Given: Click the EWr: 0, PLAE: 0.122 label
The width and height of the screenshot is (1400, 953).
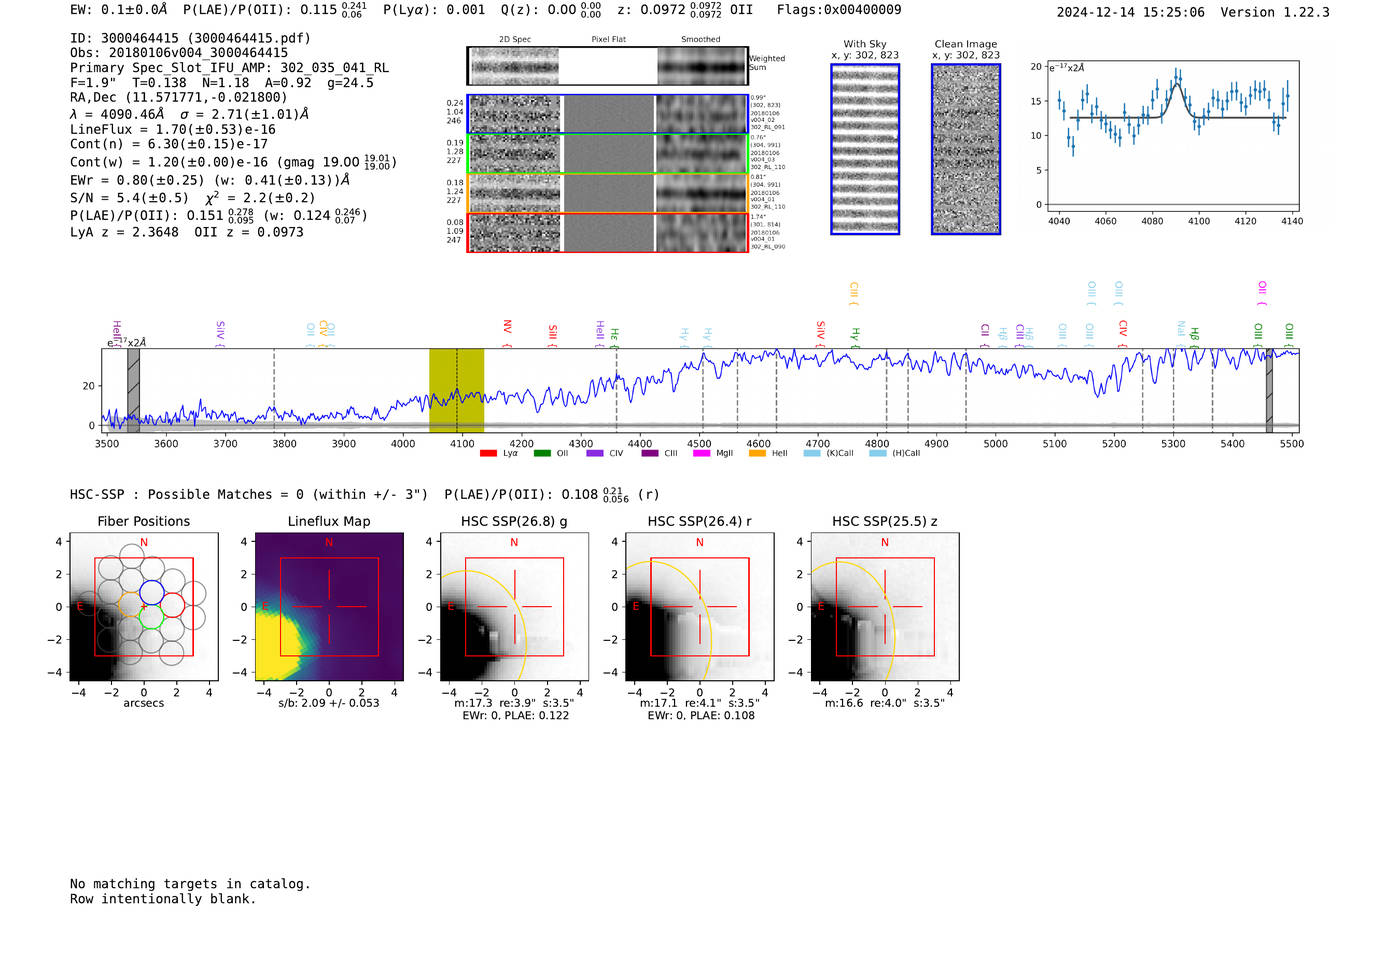Looking at the screenshot, I should (x=516, y=716).
